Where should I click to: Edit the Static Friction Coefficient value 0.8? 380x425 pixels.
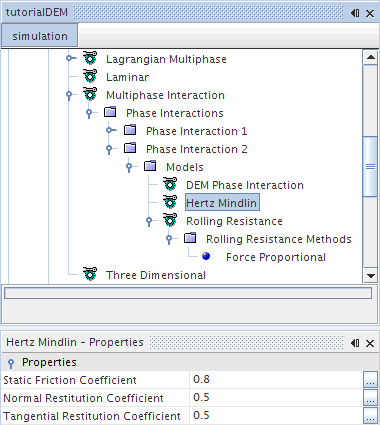[x=276, y=380]
